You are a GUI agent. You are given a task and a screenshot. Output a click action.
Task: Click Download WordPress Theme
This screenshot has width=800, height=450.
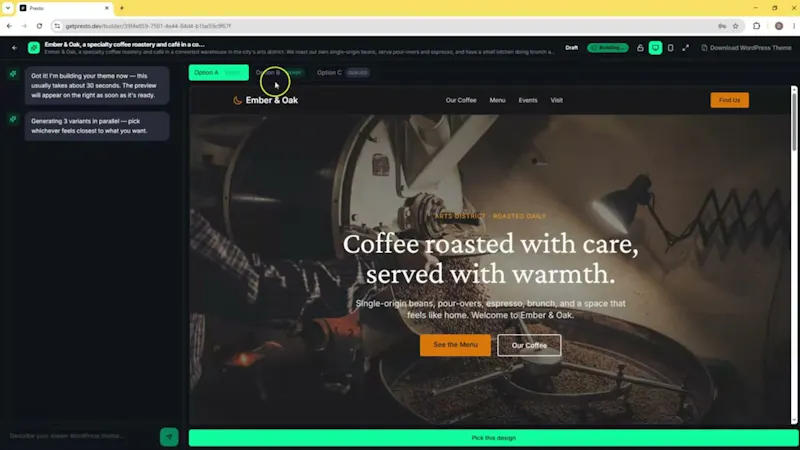point(746,48)
